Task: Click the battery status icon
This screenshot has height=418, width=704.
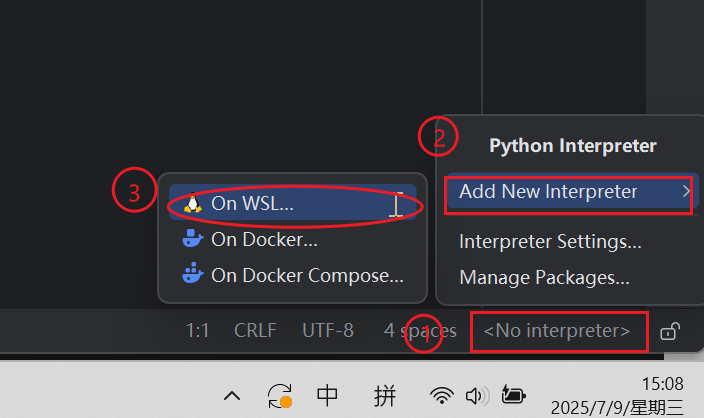Action: pyautogui.click(x=512, y=396)
